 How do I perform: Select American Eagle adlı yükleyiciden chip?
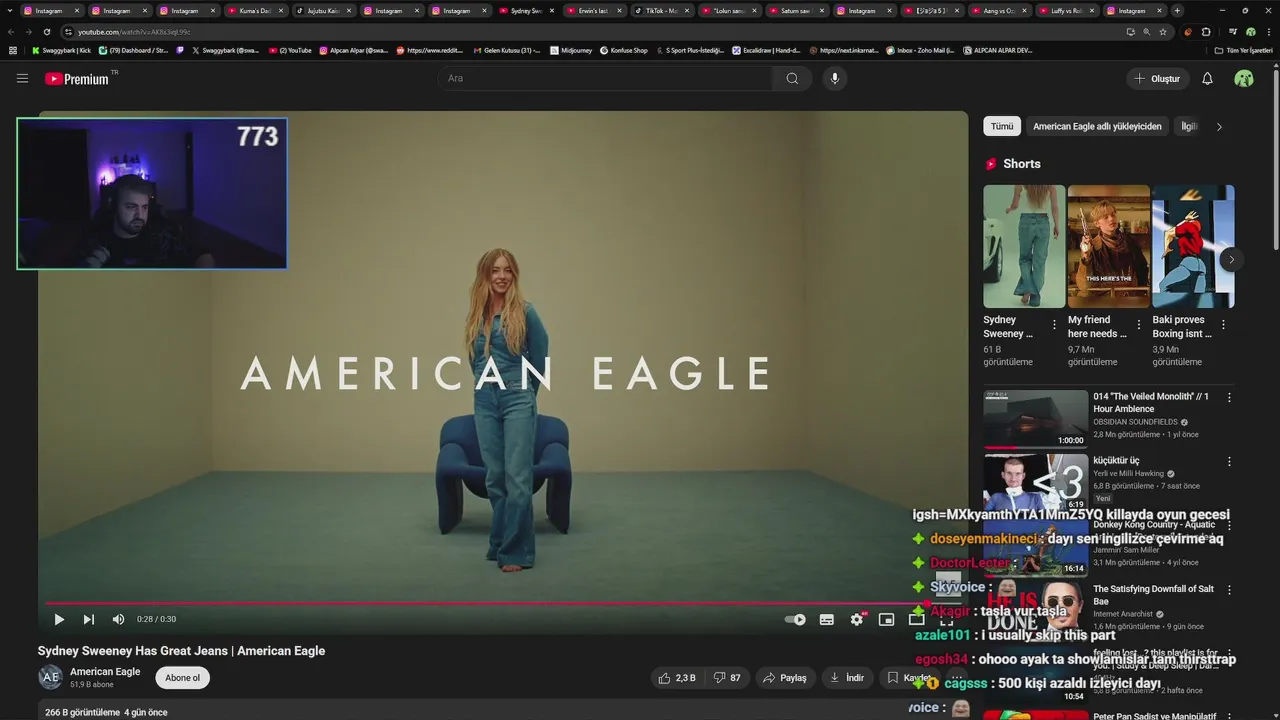tap(1097, 126)
